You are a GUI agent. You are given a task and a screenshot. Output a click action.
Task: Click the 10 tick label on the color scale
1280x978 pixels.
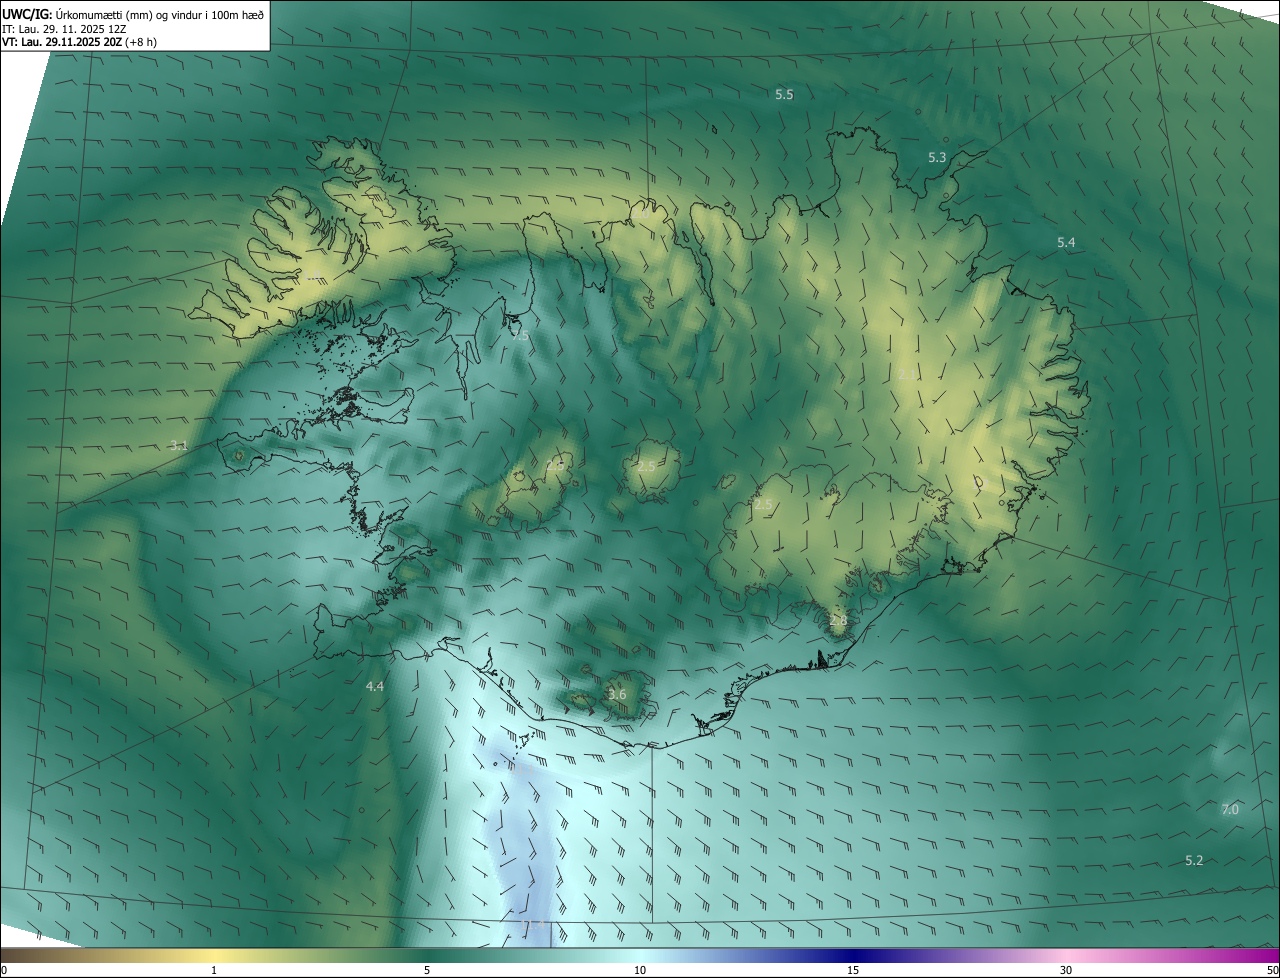click(640, 971)
